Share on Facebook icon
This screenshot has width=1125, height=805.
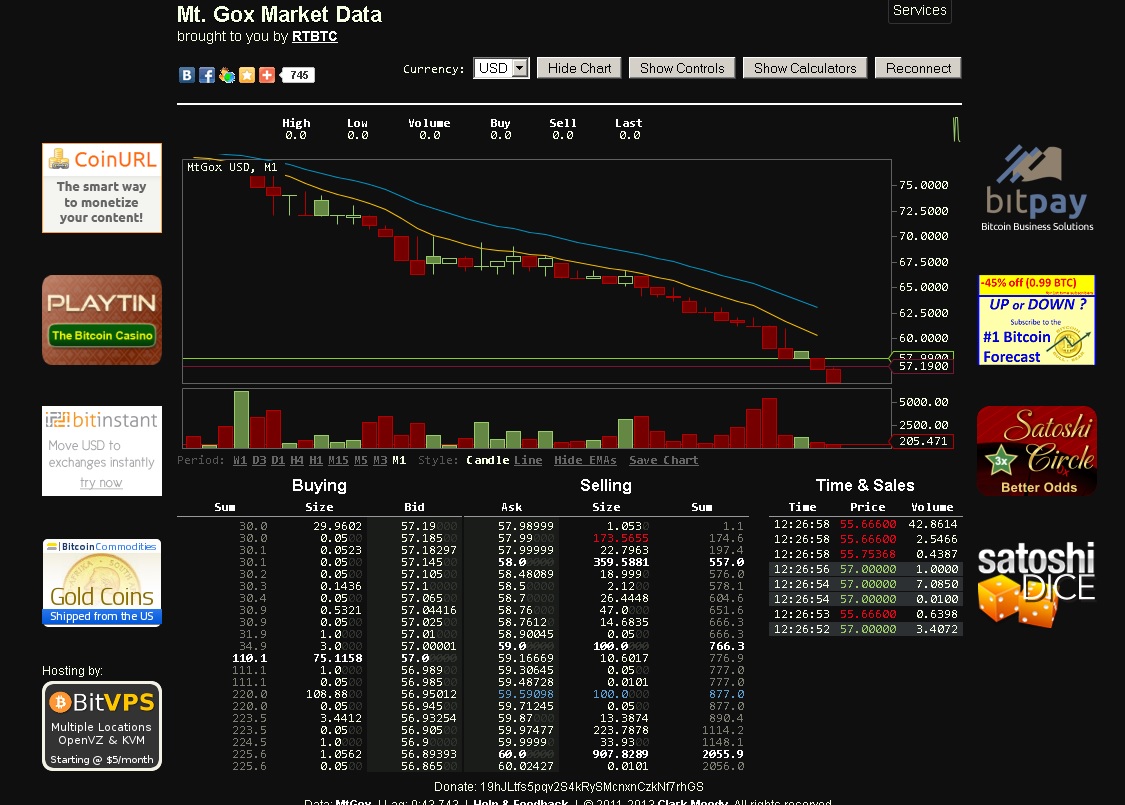tap(207, 75)
